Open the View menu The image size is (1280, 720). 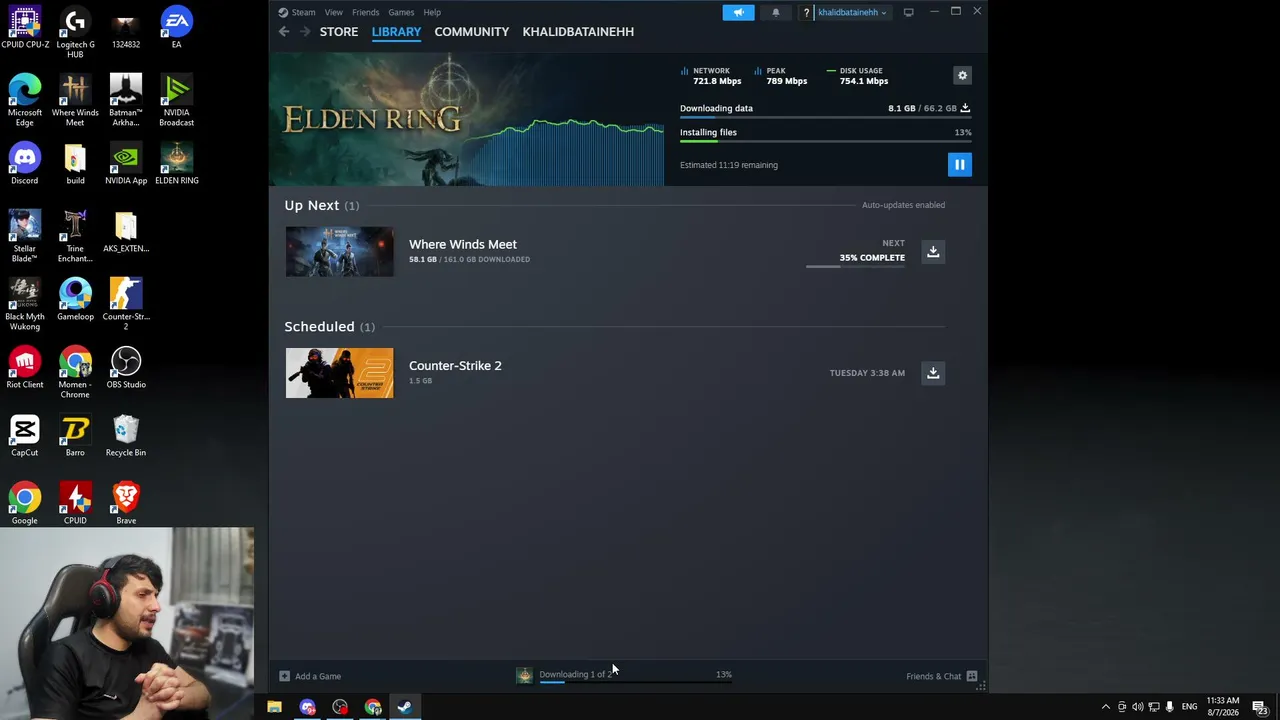coord(334,13)
